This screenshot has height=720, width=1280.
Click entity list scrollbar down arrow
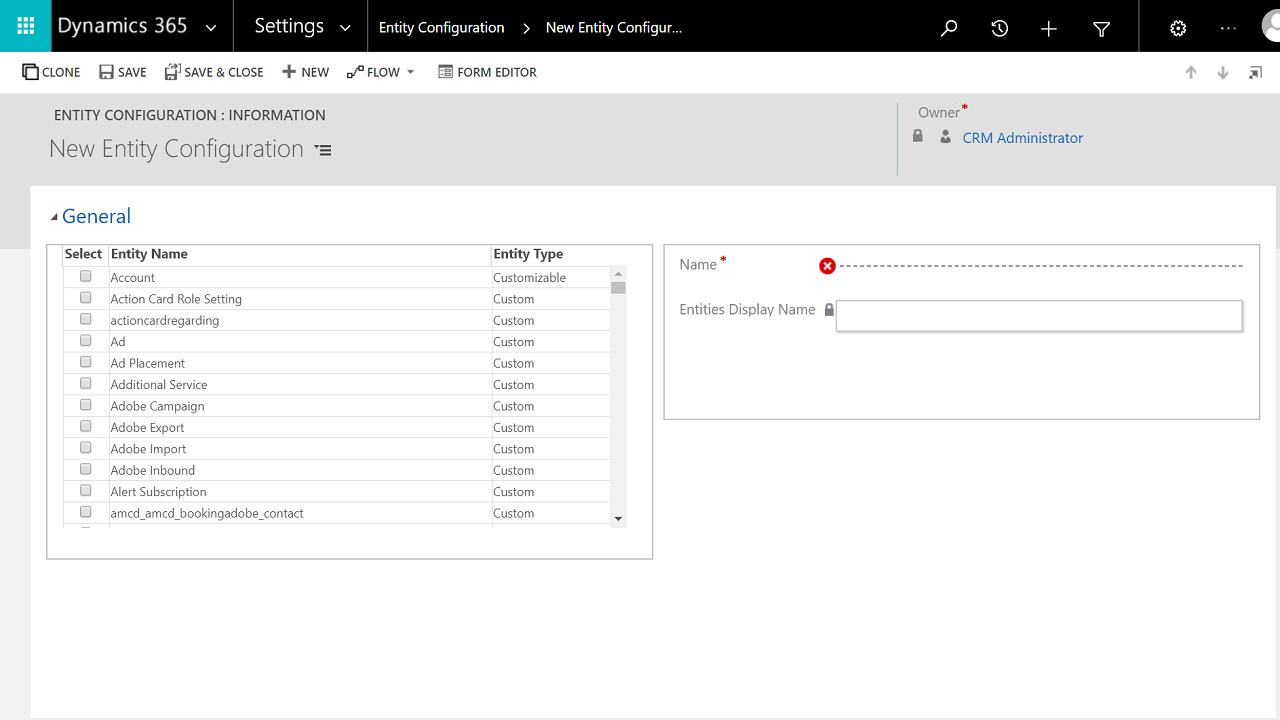pyautogui.click(x=618, y=518)
